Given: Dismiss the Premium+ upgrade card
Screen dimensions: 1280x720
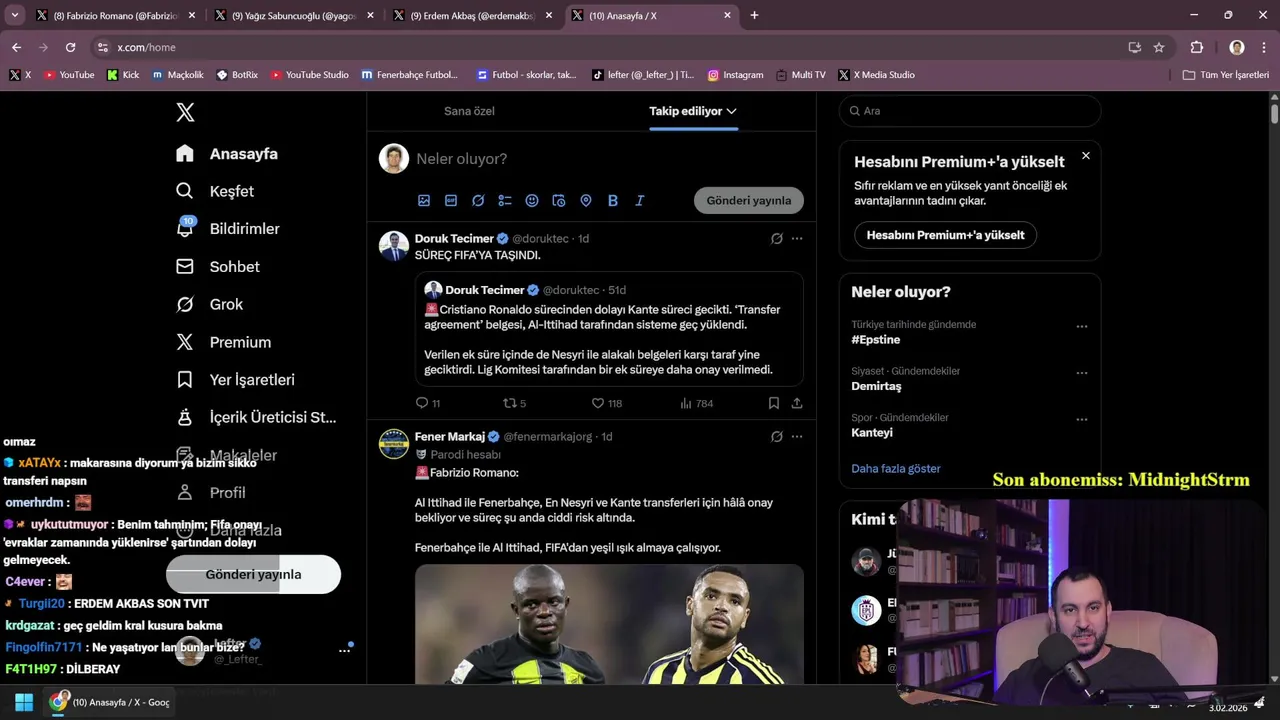Looking at the screenshot, I should 1086,155.
